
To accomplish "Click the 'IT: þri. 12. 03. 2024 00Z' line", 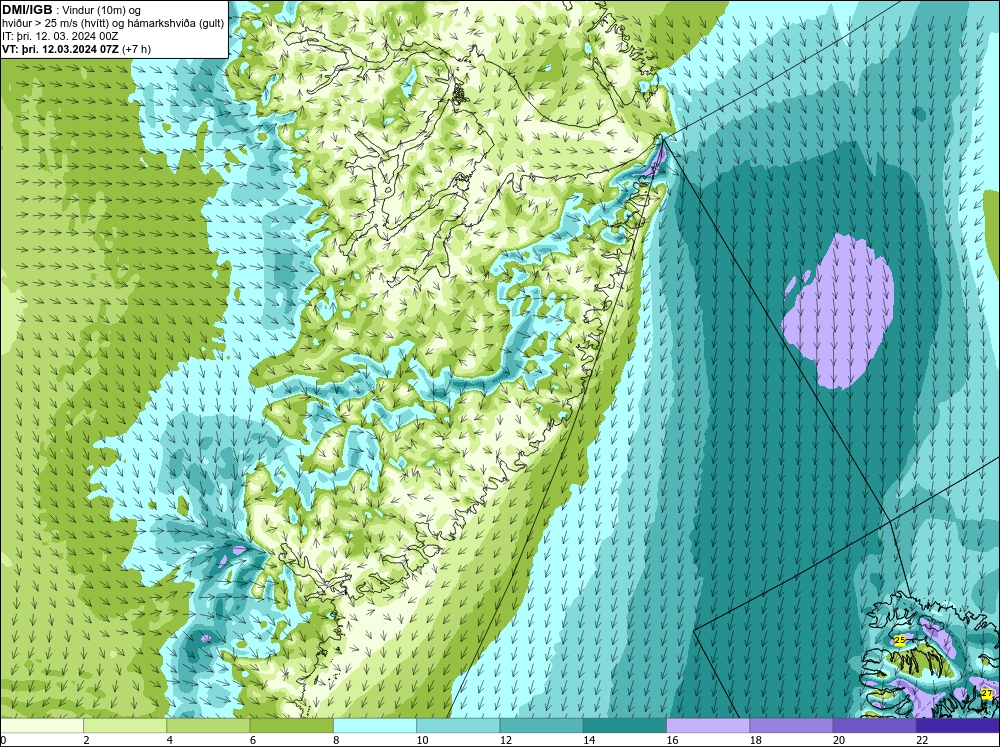I will [x=60, y=36].
